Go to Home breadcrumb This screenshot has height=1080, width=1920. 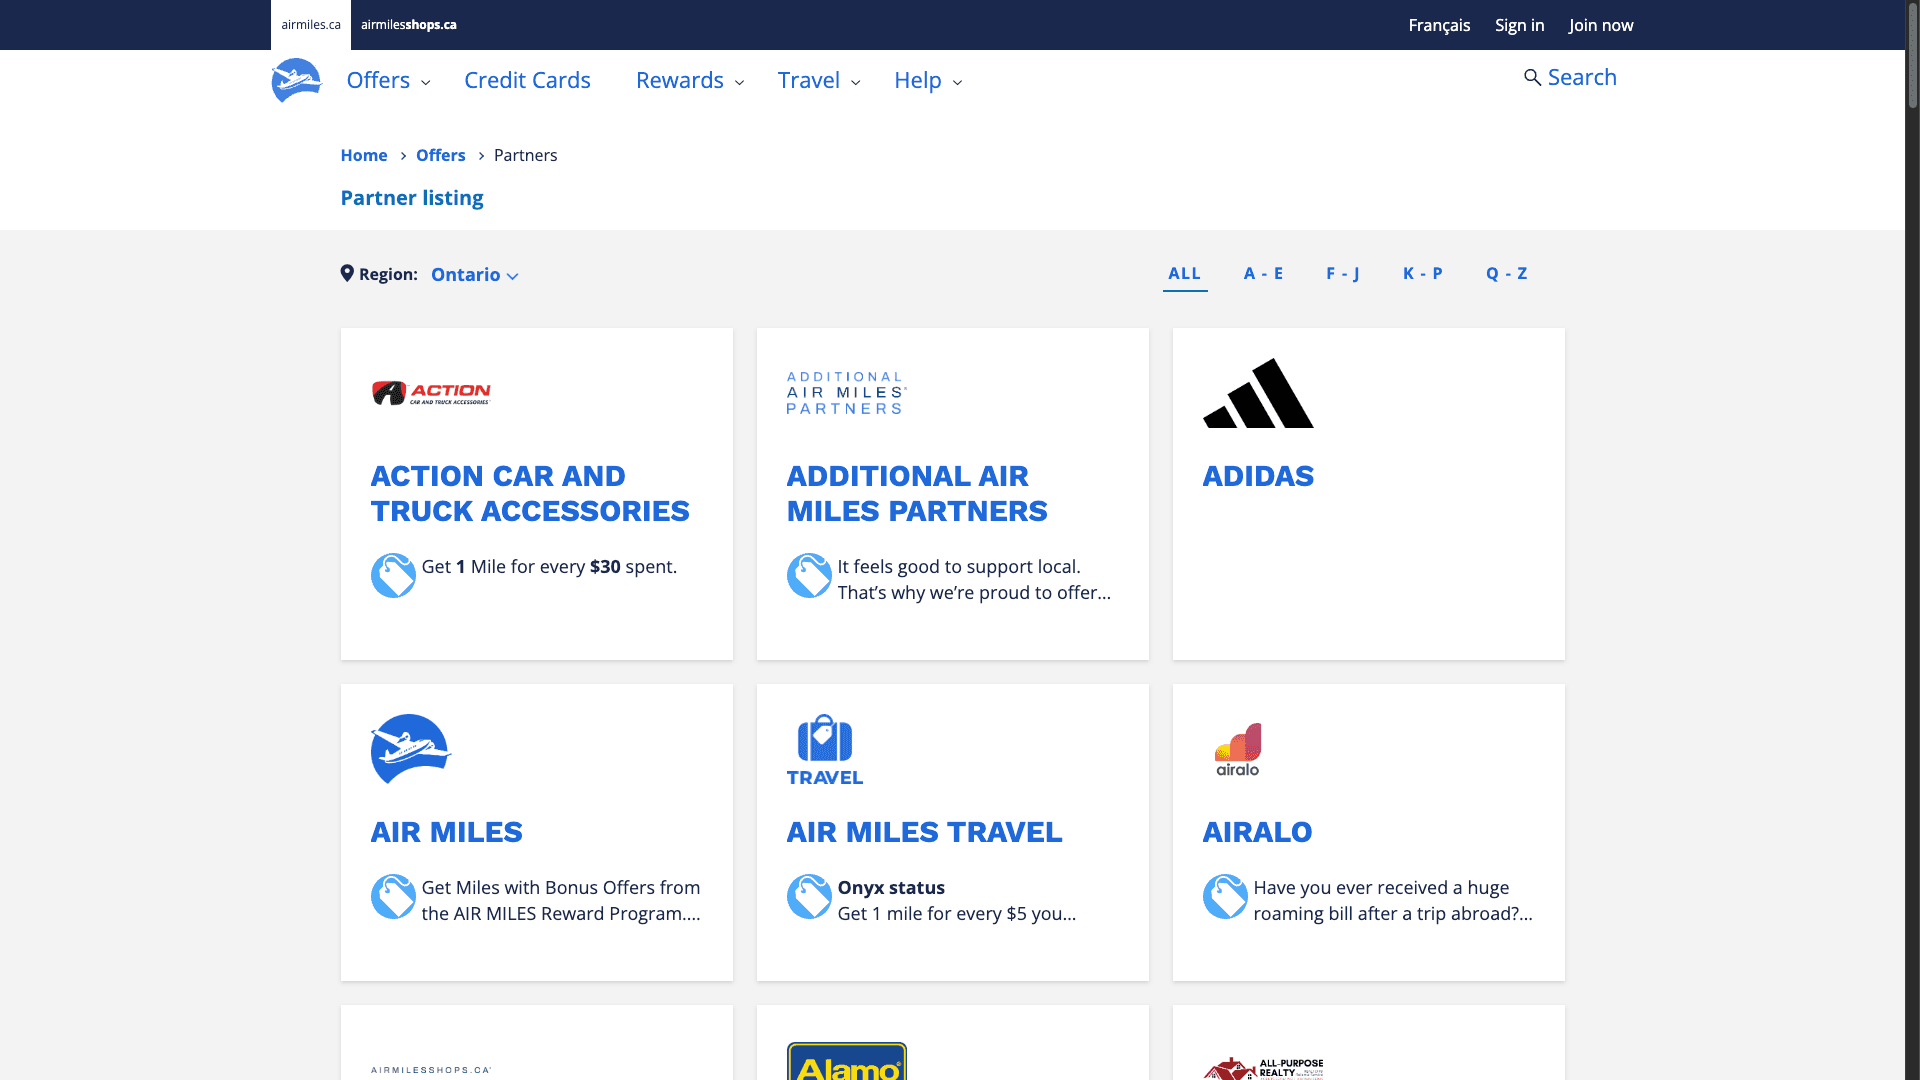pyautogui.click(x=364, y=155)
